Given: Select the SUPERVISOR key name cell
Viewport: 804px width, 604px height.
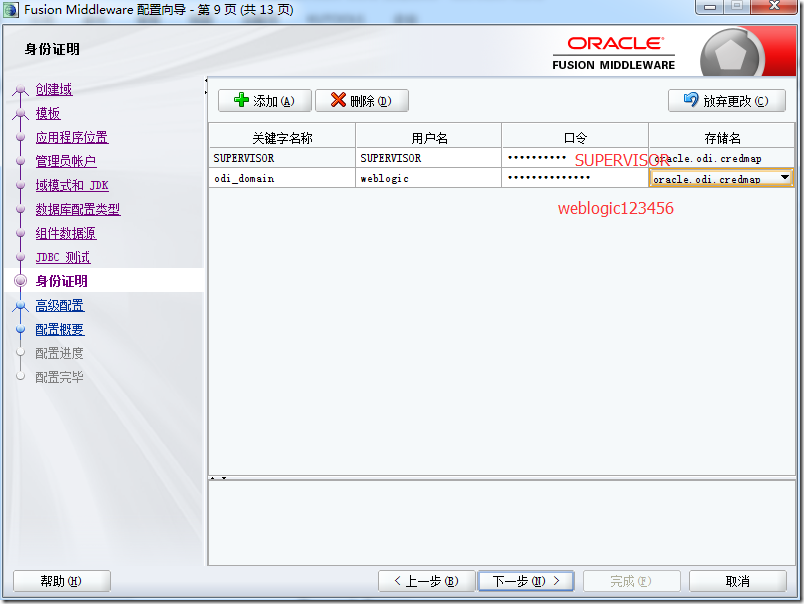Looking at the screenshot, I should pos(282,158).
